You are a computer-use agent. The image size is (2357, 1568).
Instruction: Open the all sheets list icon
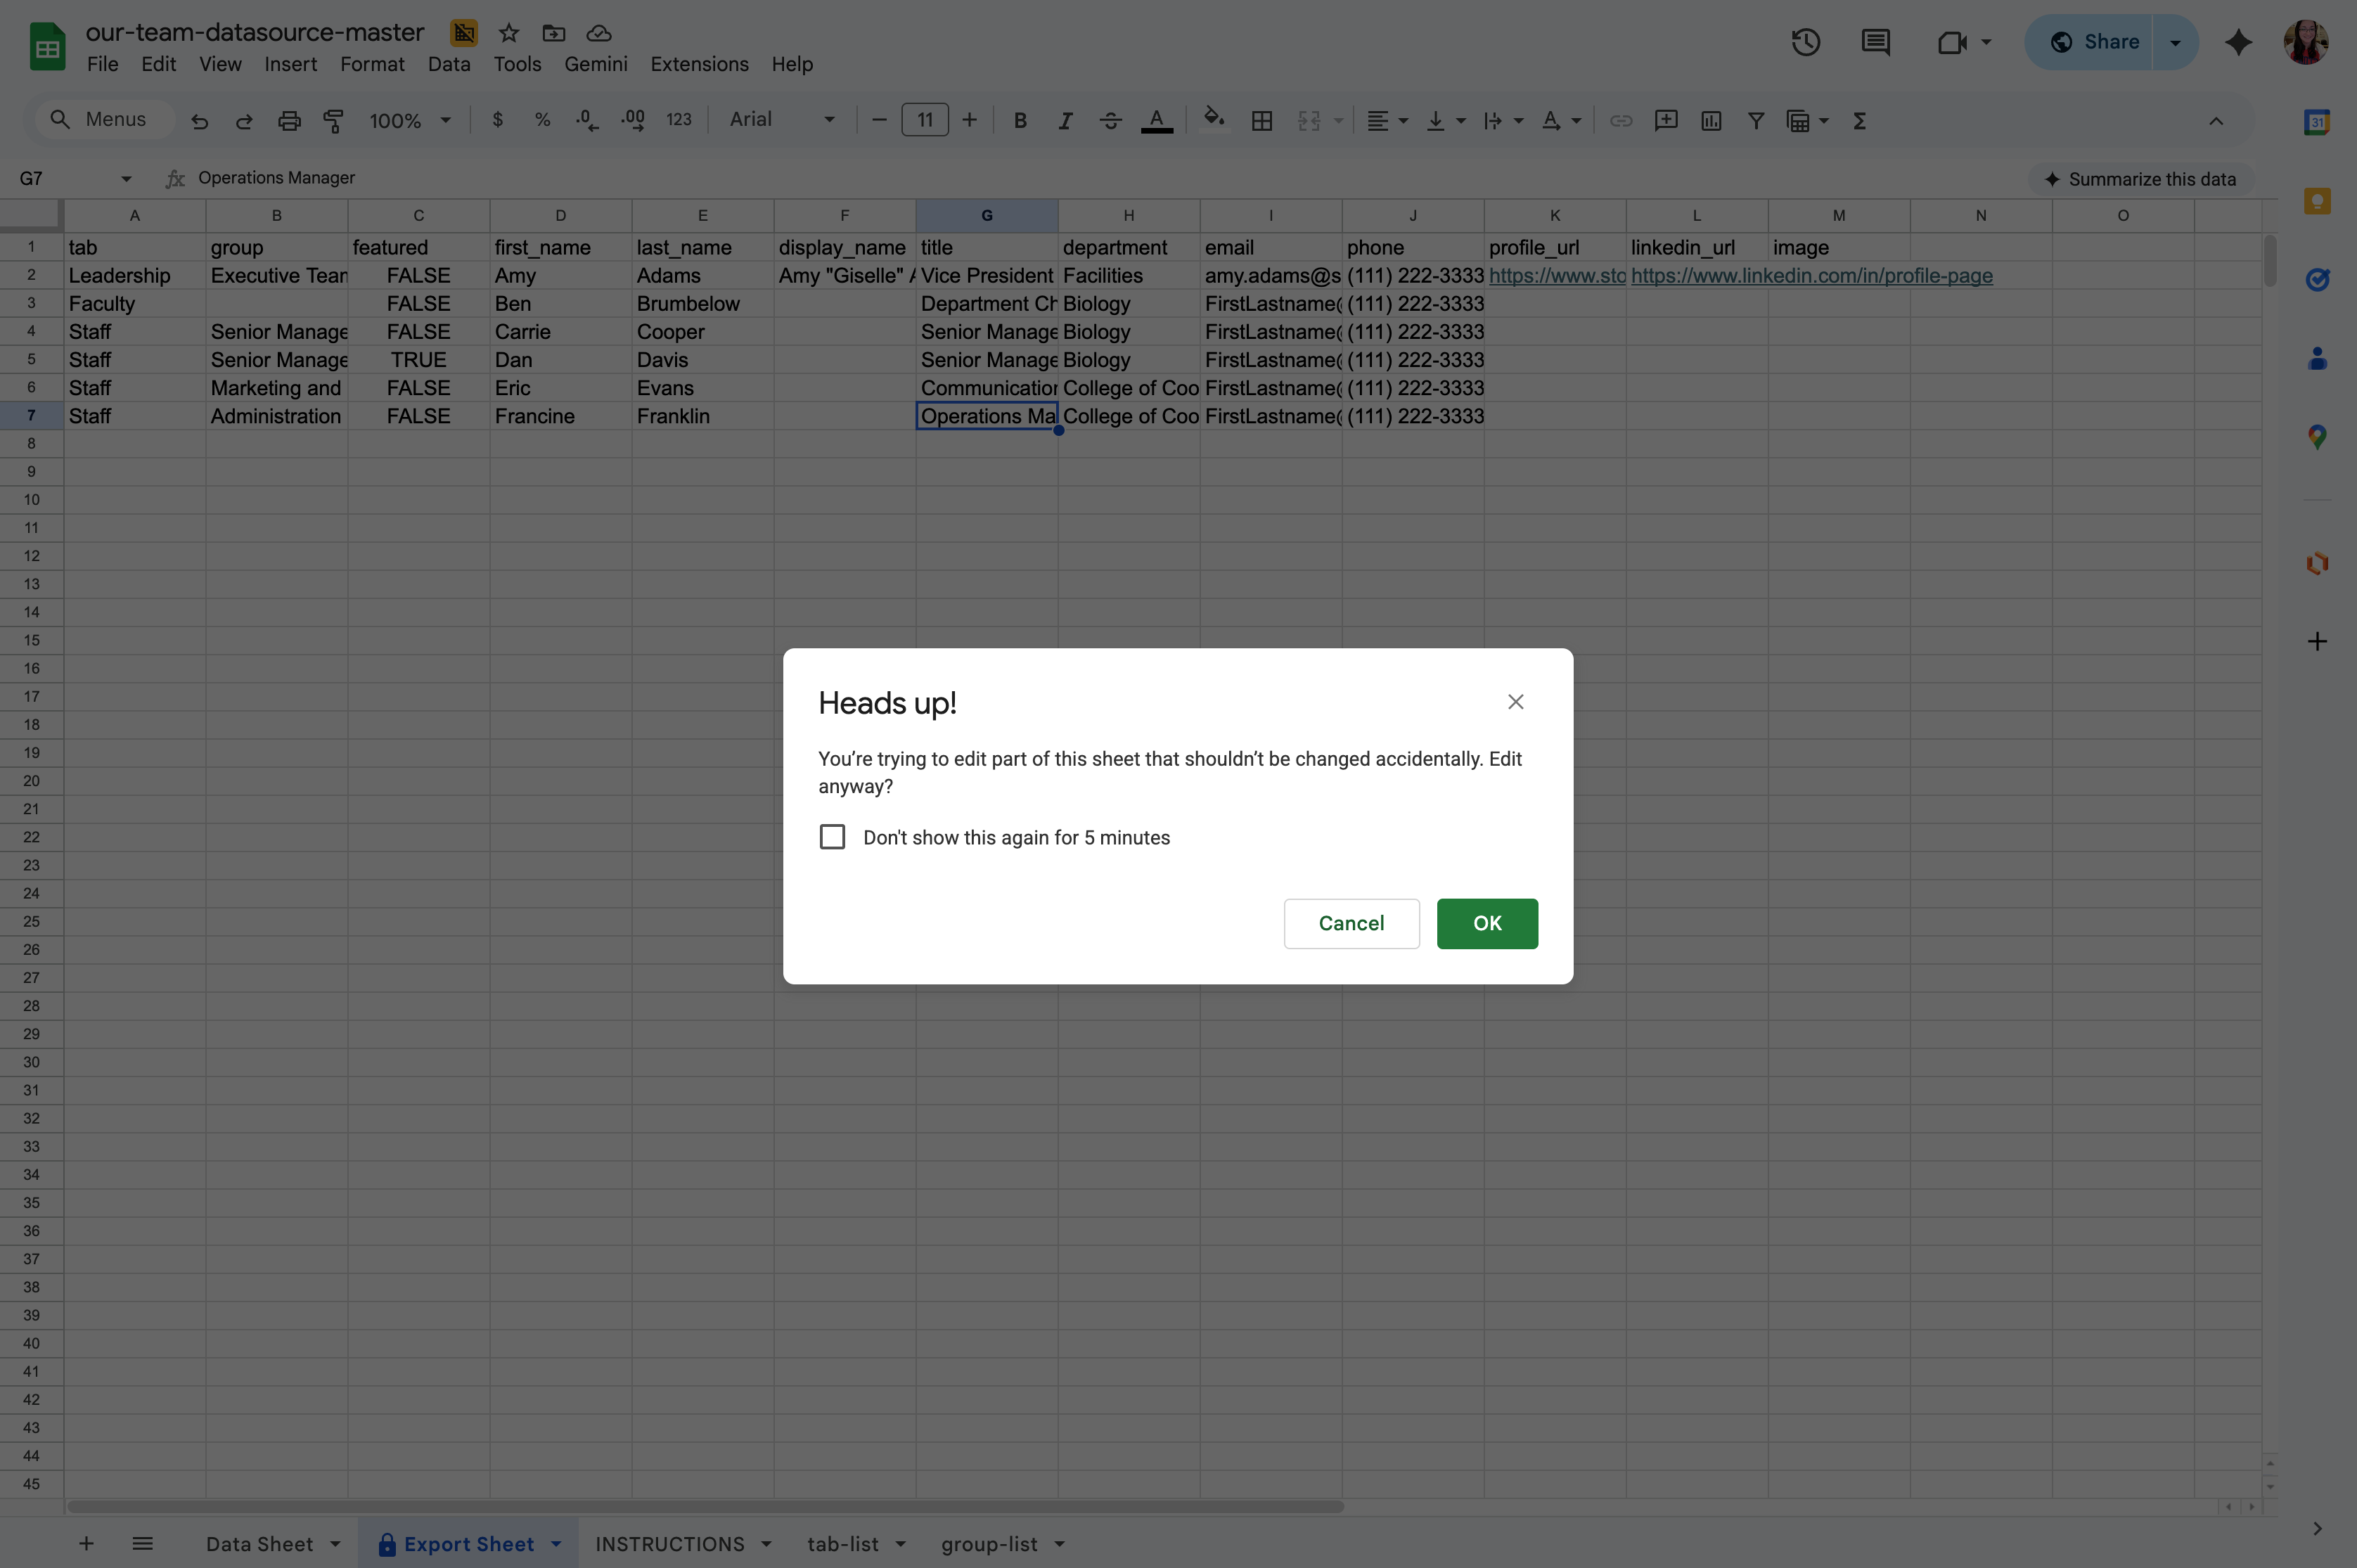[x=143, y=1544]
